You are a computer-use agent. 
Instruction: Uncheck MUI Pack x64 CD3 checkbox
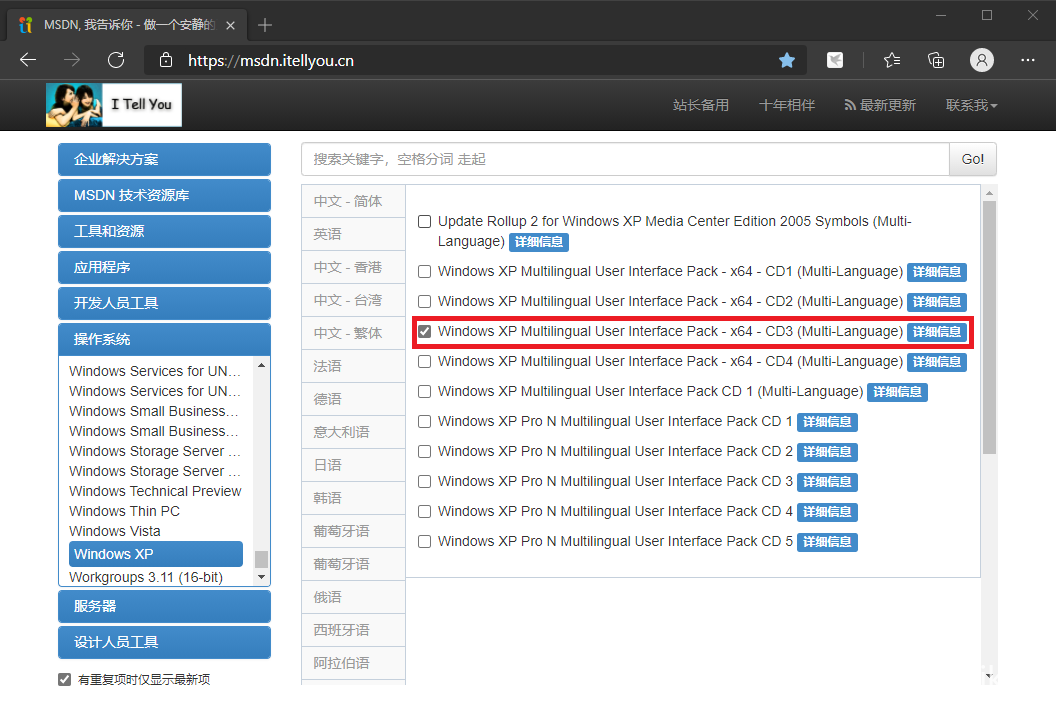pyautogui.click(x=424, y=331)
